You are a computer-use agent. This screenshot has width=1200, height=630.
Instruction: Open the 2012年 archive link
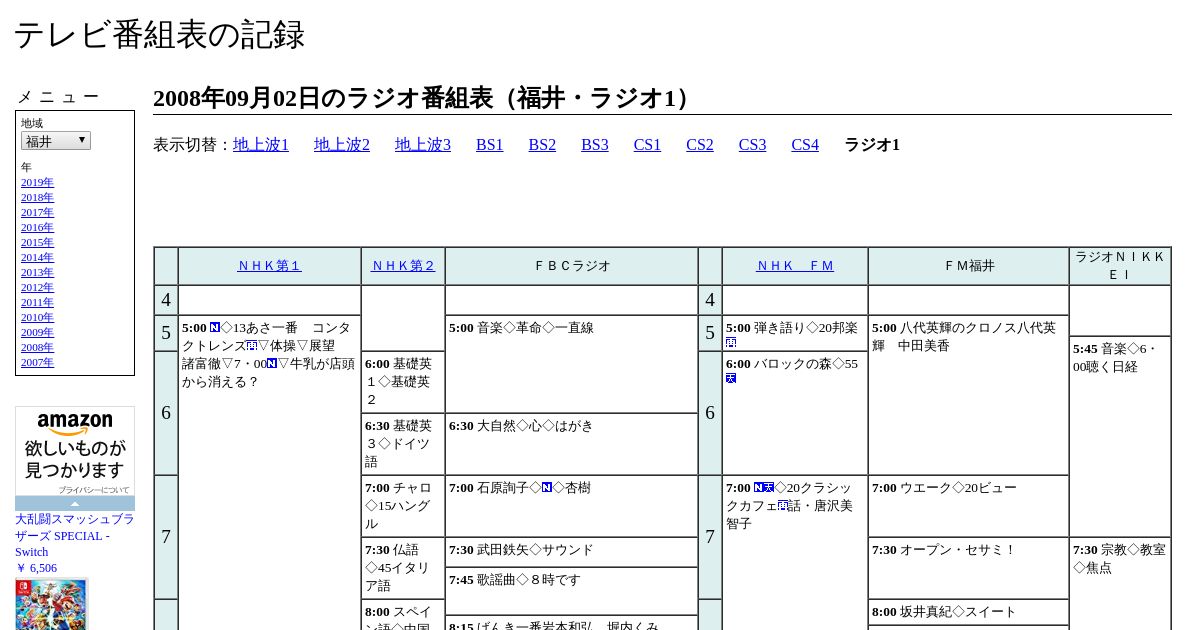click(x=37, y=288)
